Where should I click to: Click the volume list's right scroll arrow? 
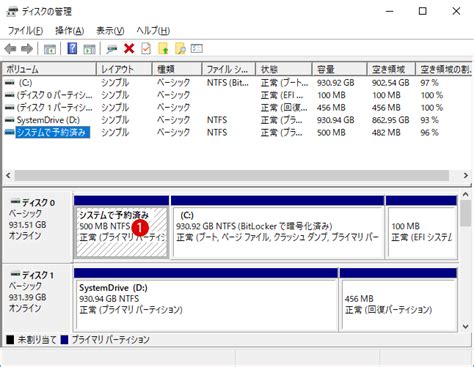tap(466, 176)
